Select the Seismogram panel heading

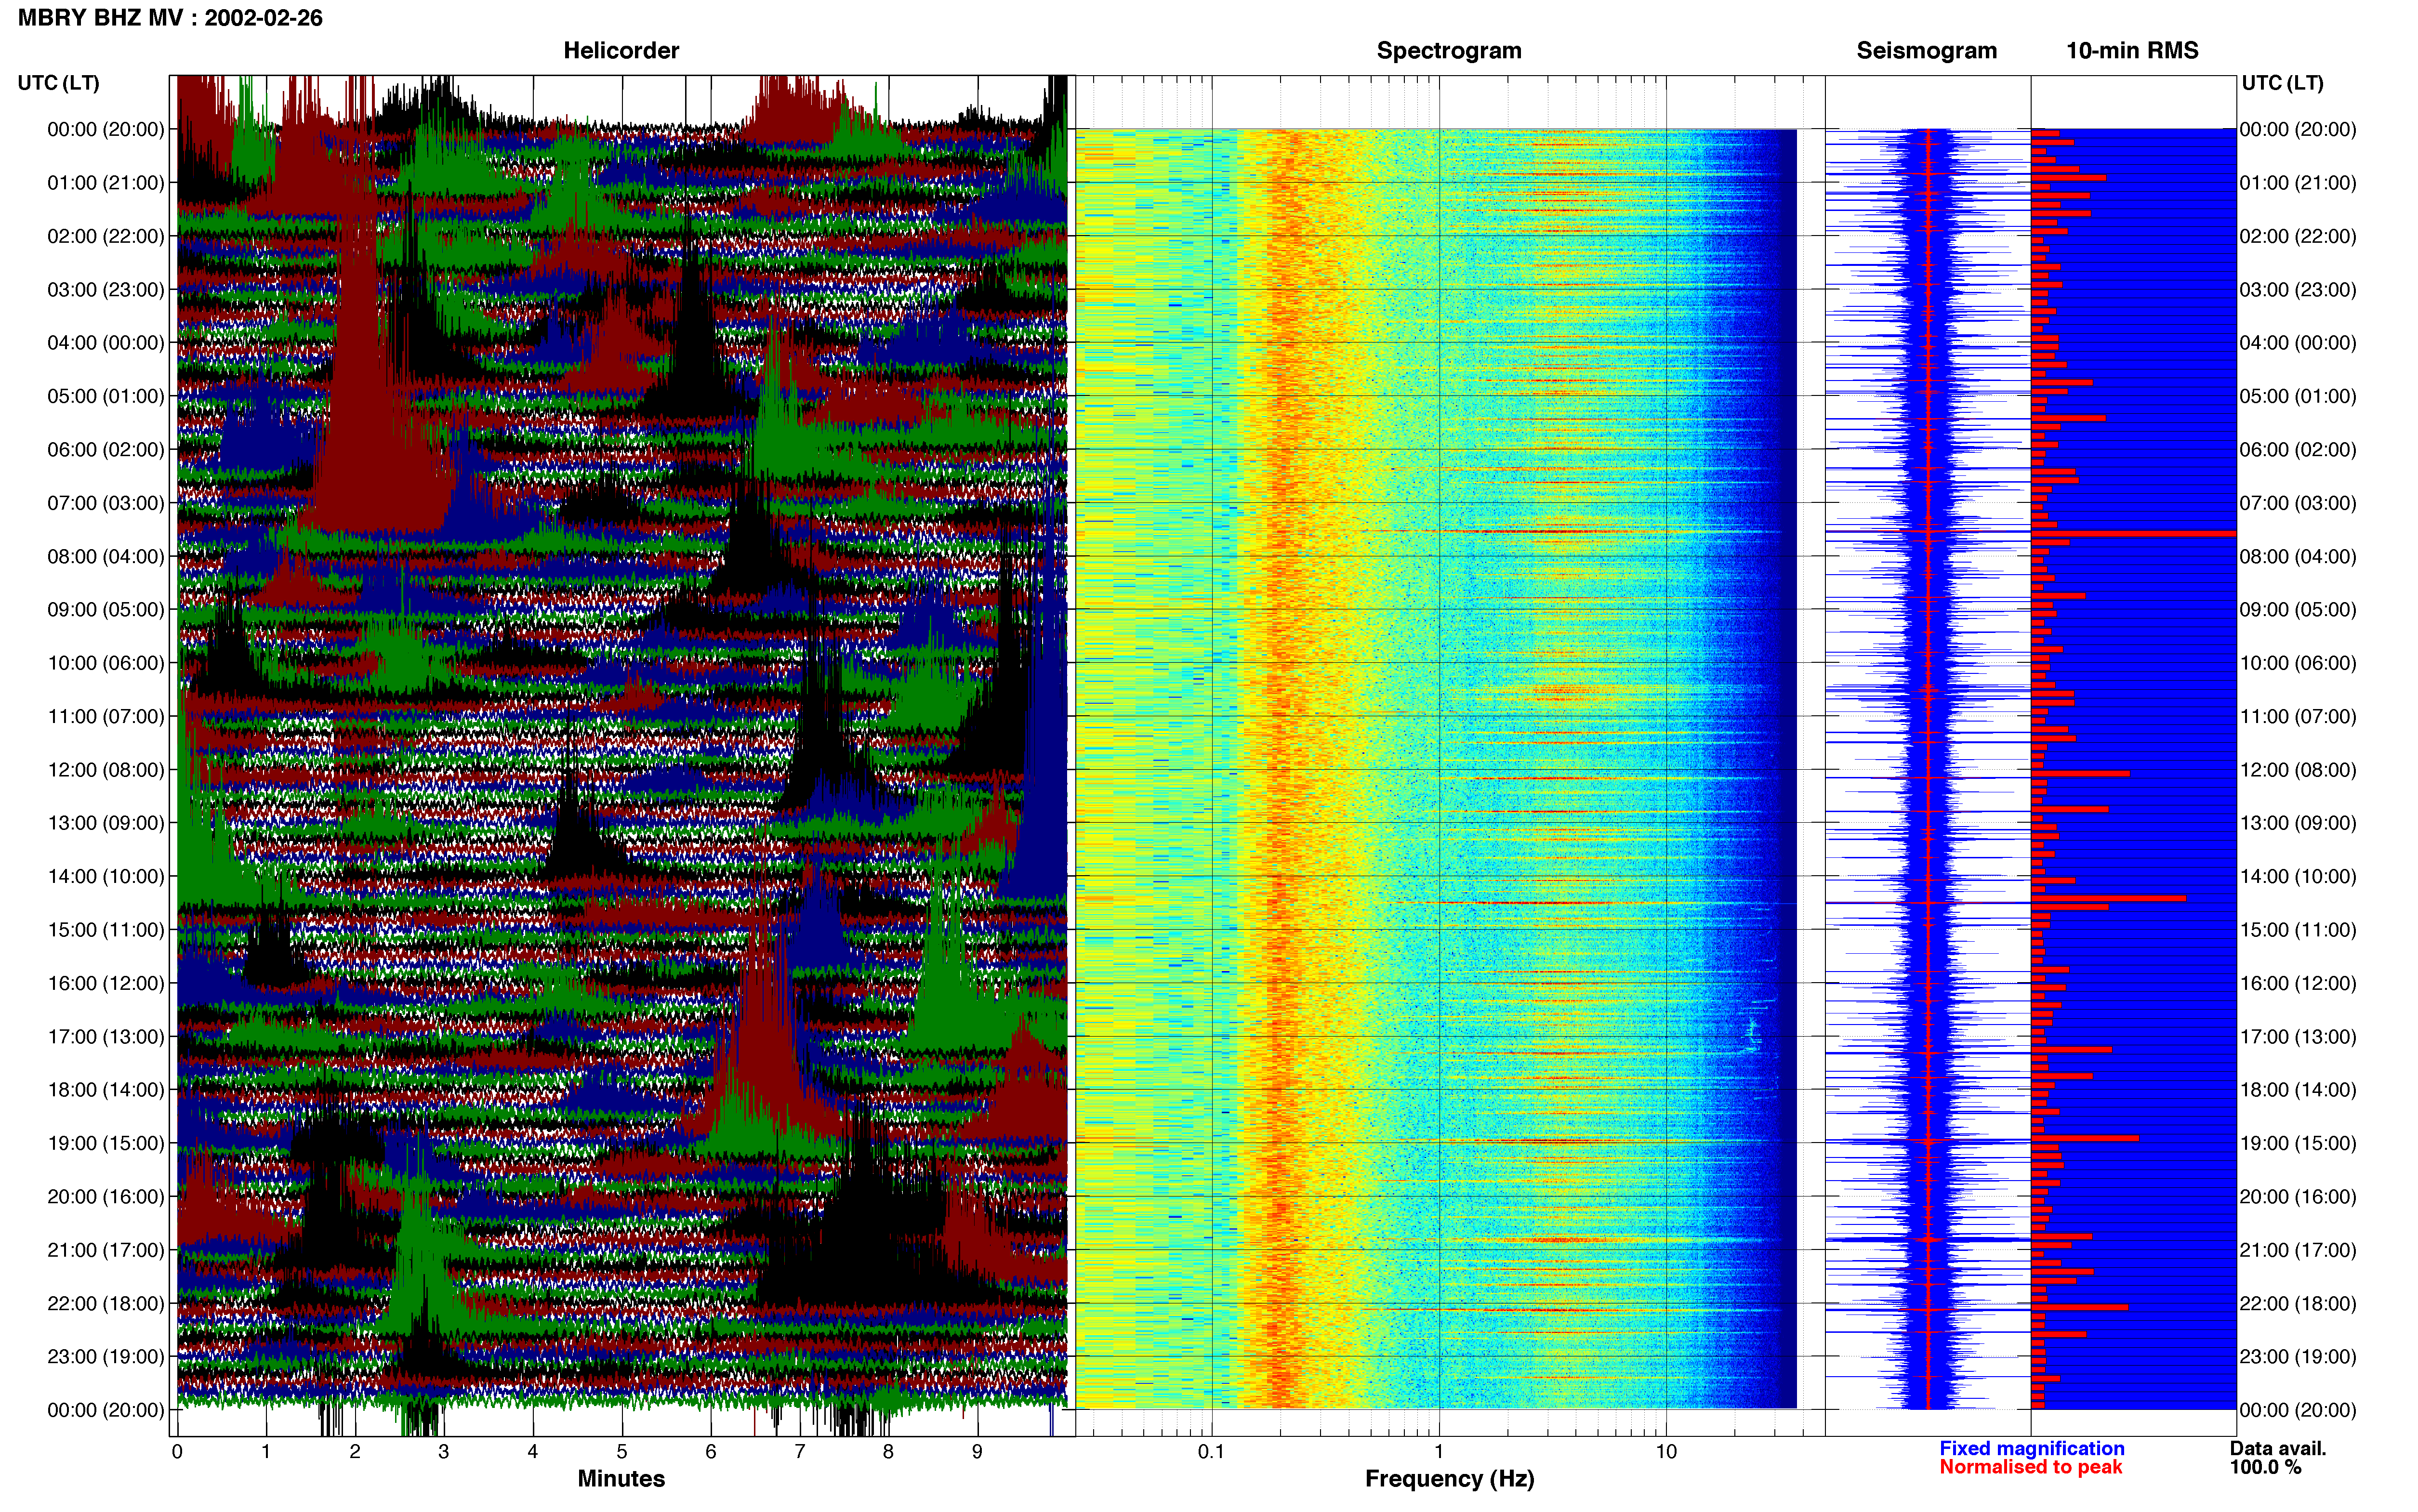coord(1926,51)
